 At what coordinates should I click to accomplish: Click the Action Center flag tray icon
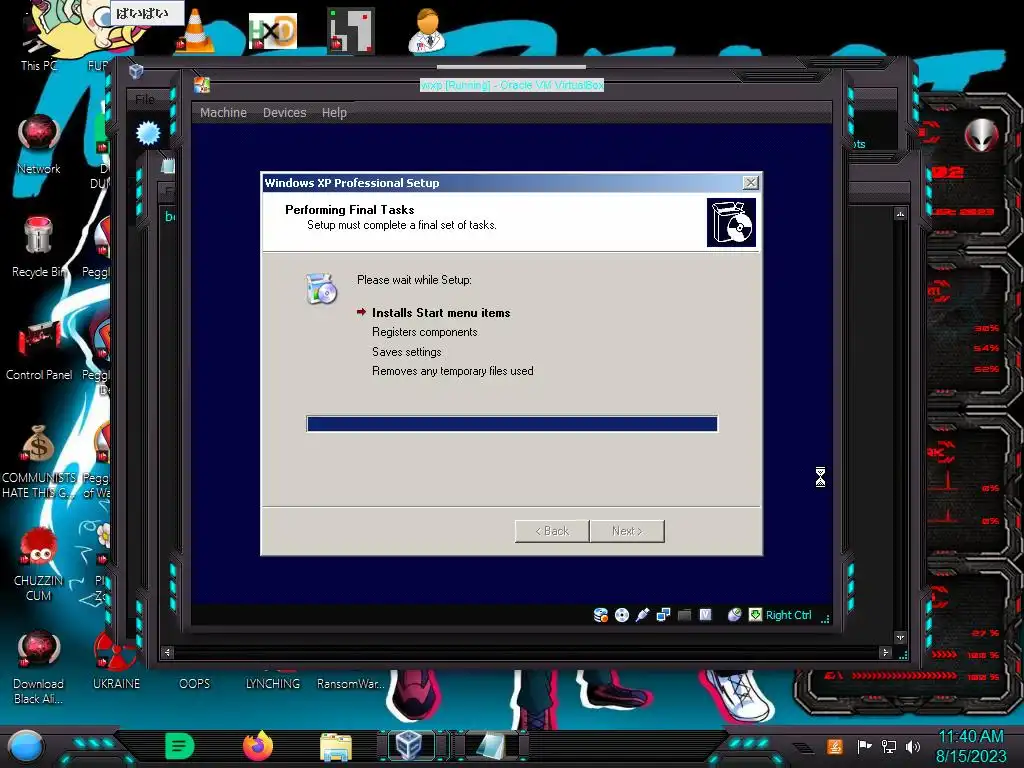point(864,746)
